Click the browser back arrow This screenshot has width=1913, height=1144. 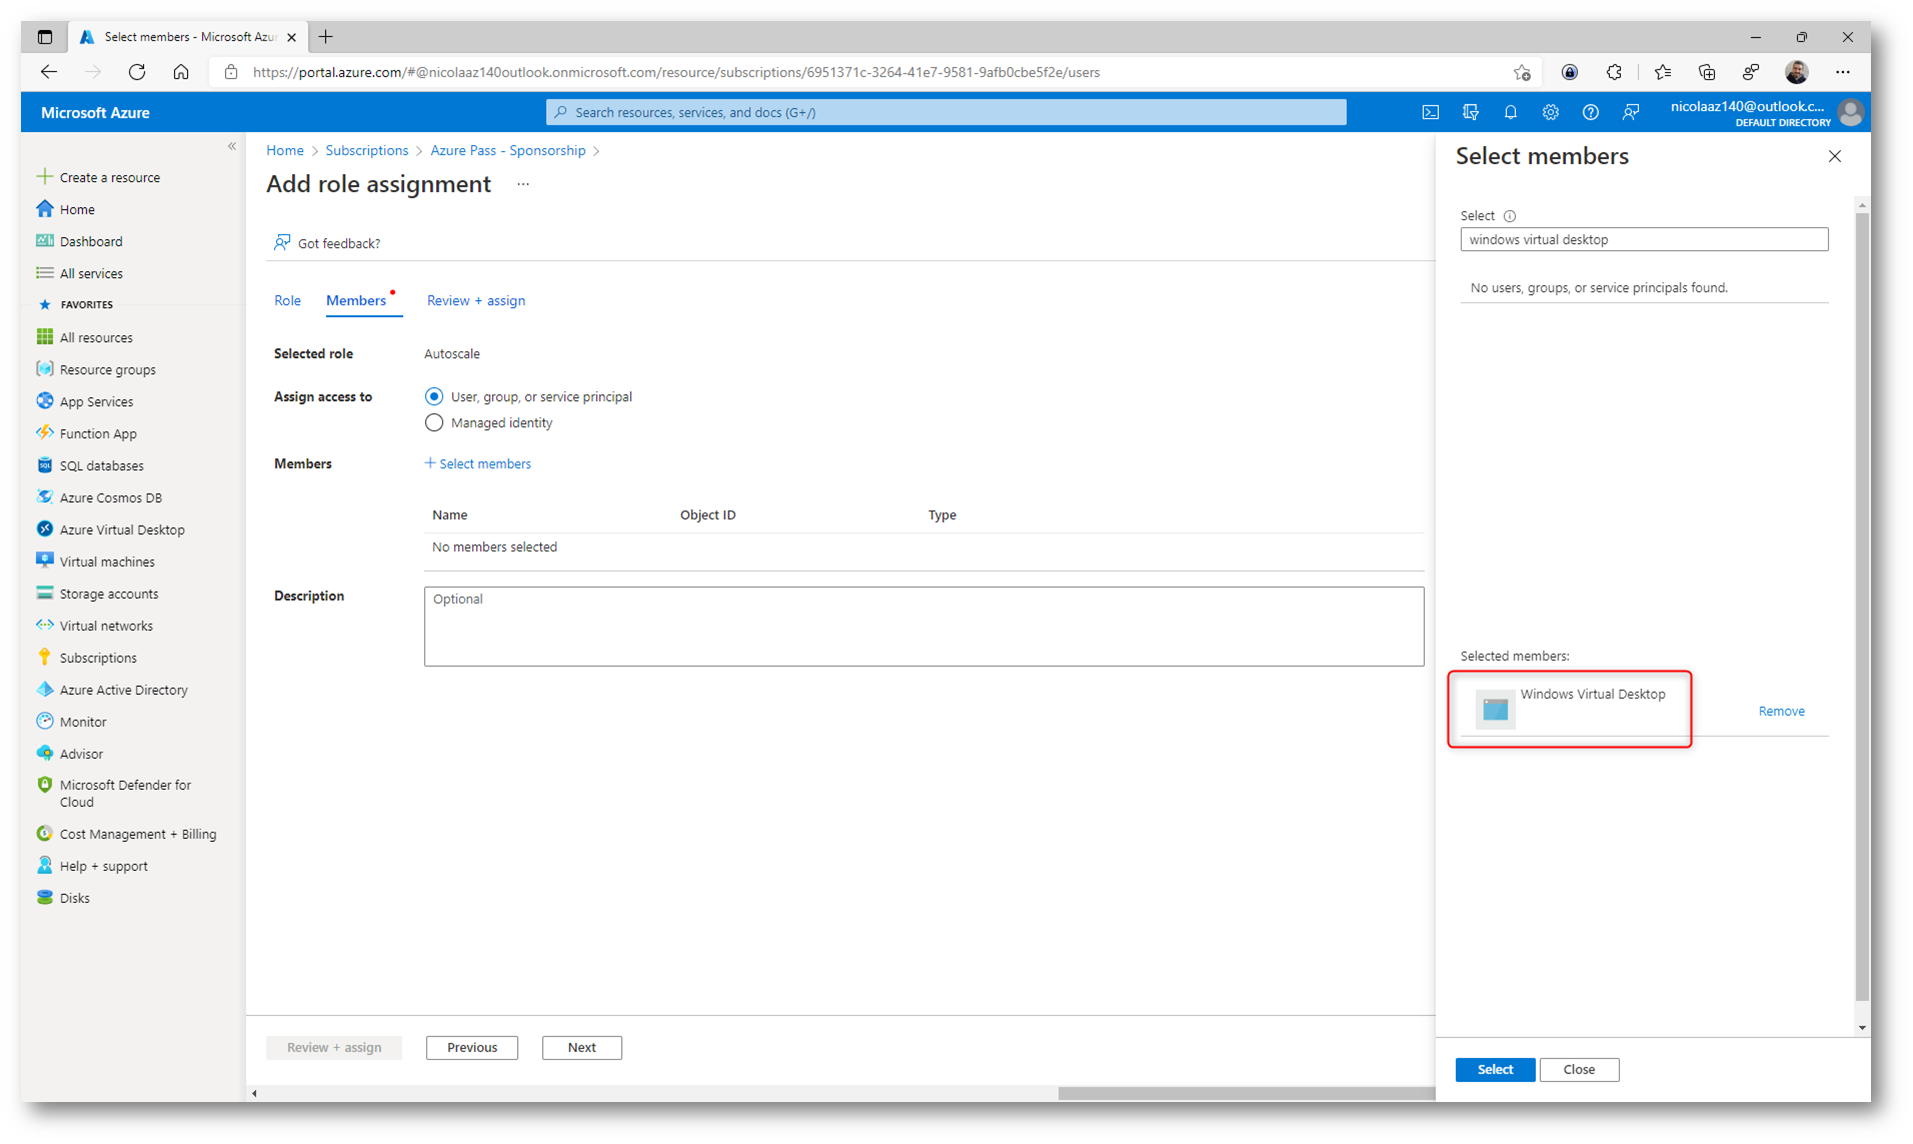tap(48, 72)
